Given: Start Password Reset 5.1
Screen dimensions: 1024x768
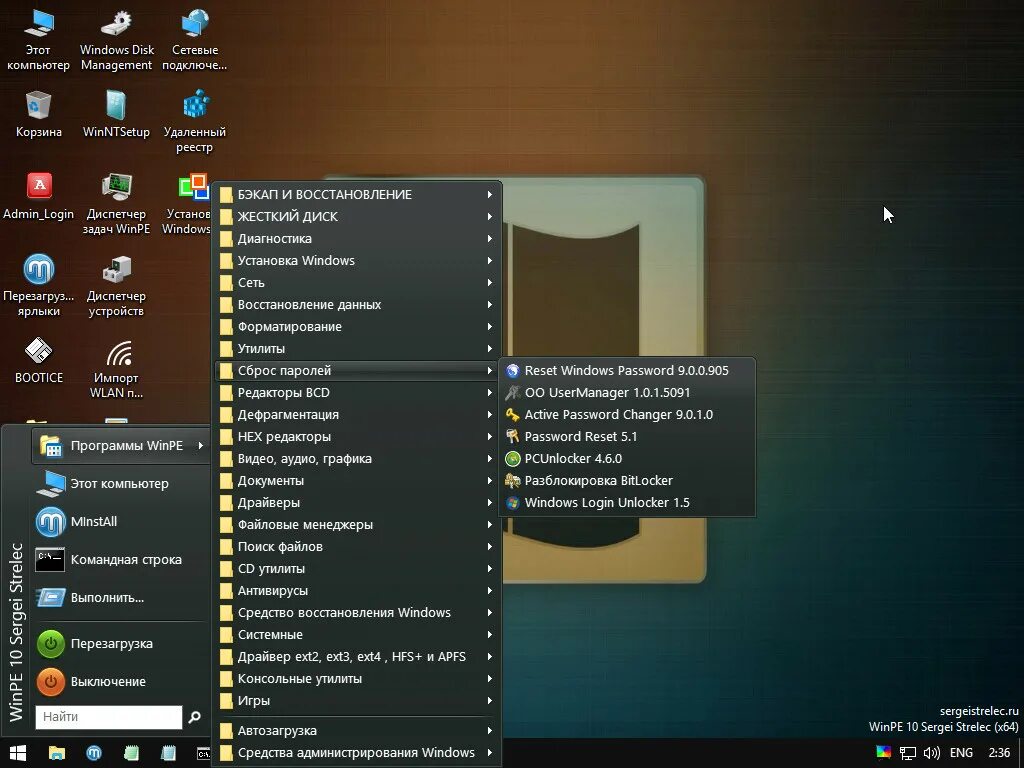Looking at the screenshot, I should (627, 436).
